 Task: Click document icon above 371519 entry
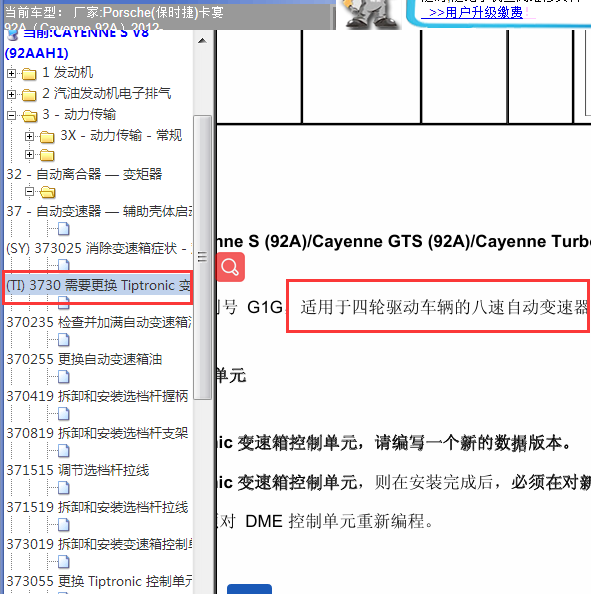click(64, 488)
